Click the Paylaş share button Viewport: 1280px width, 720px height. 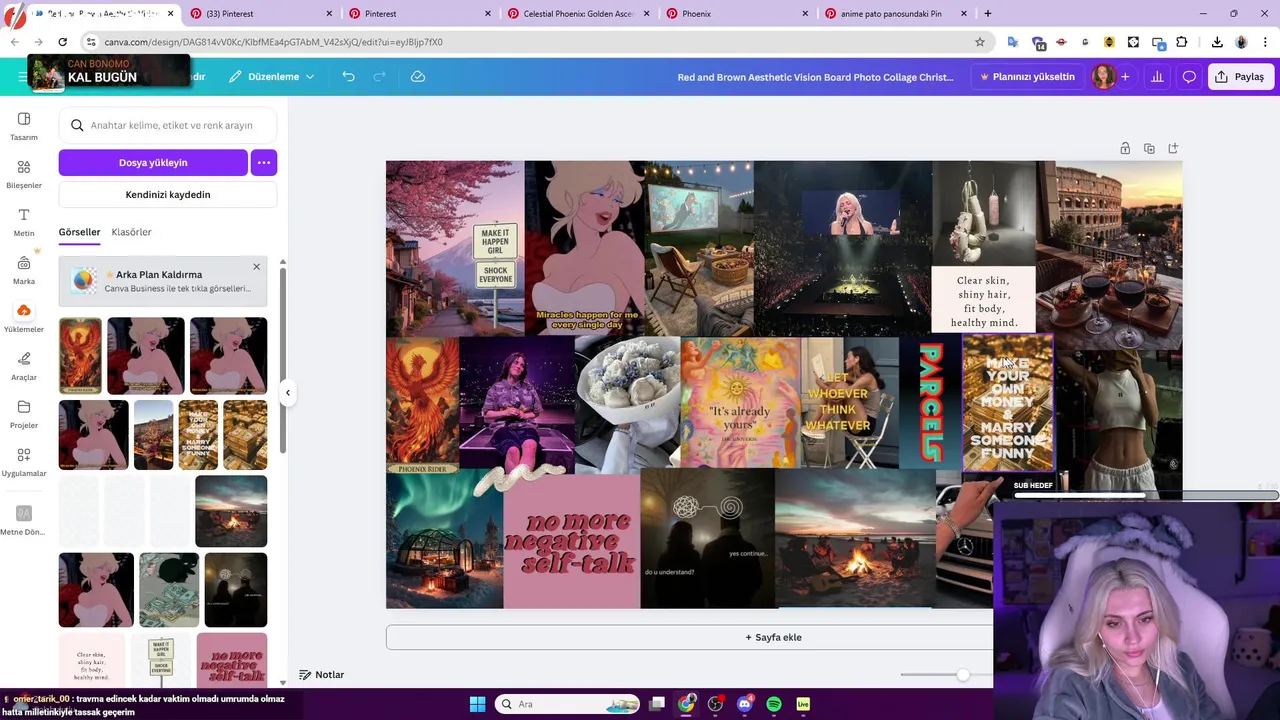coord(1240,76)
